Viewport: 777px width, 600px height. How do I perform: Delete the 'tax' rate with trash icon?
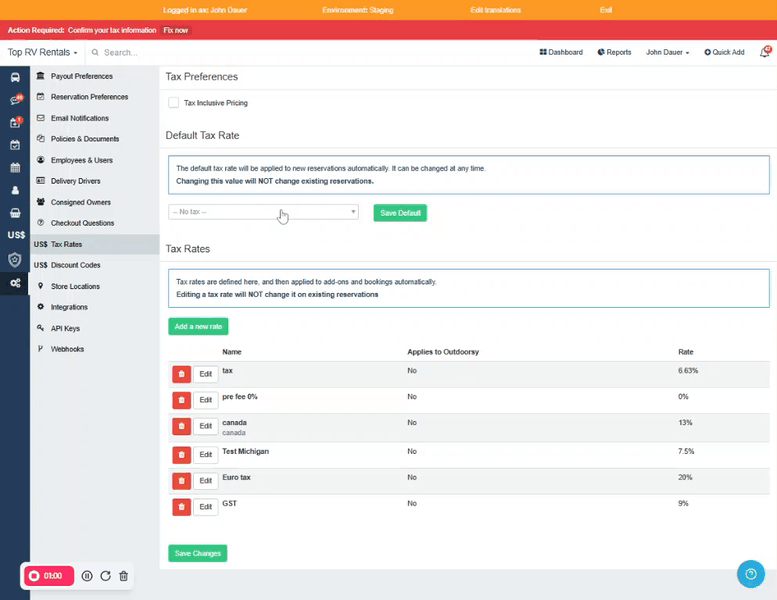pos(181,373)
